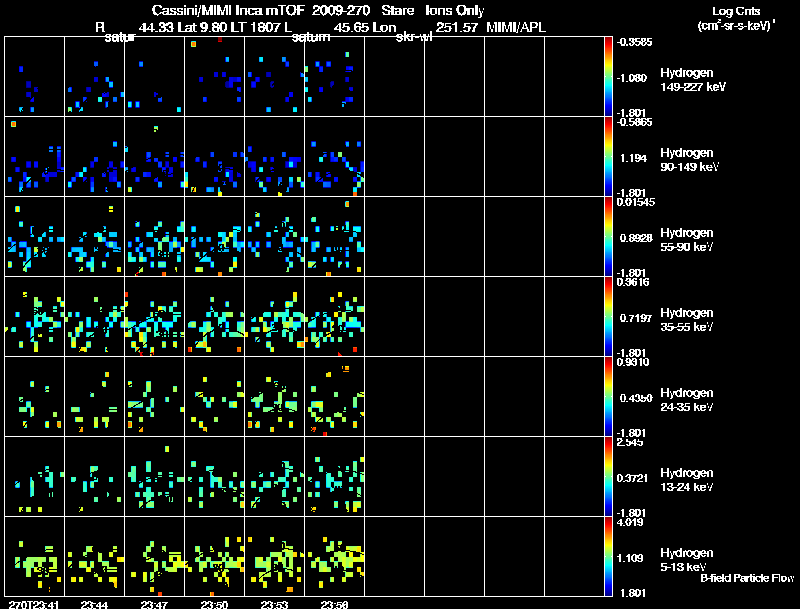Click the '0.4350' color scale value
Screen dimensions: 800x609
(636, 398)
